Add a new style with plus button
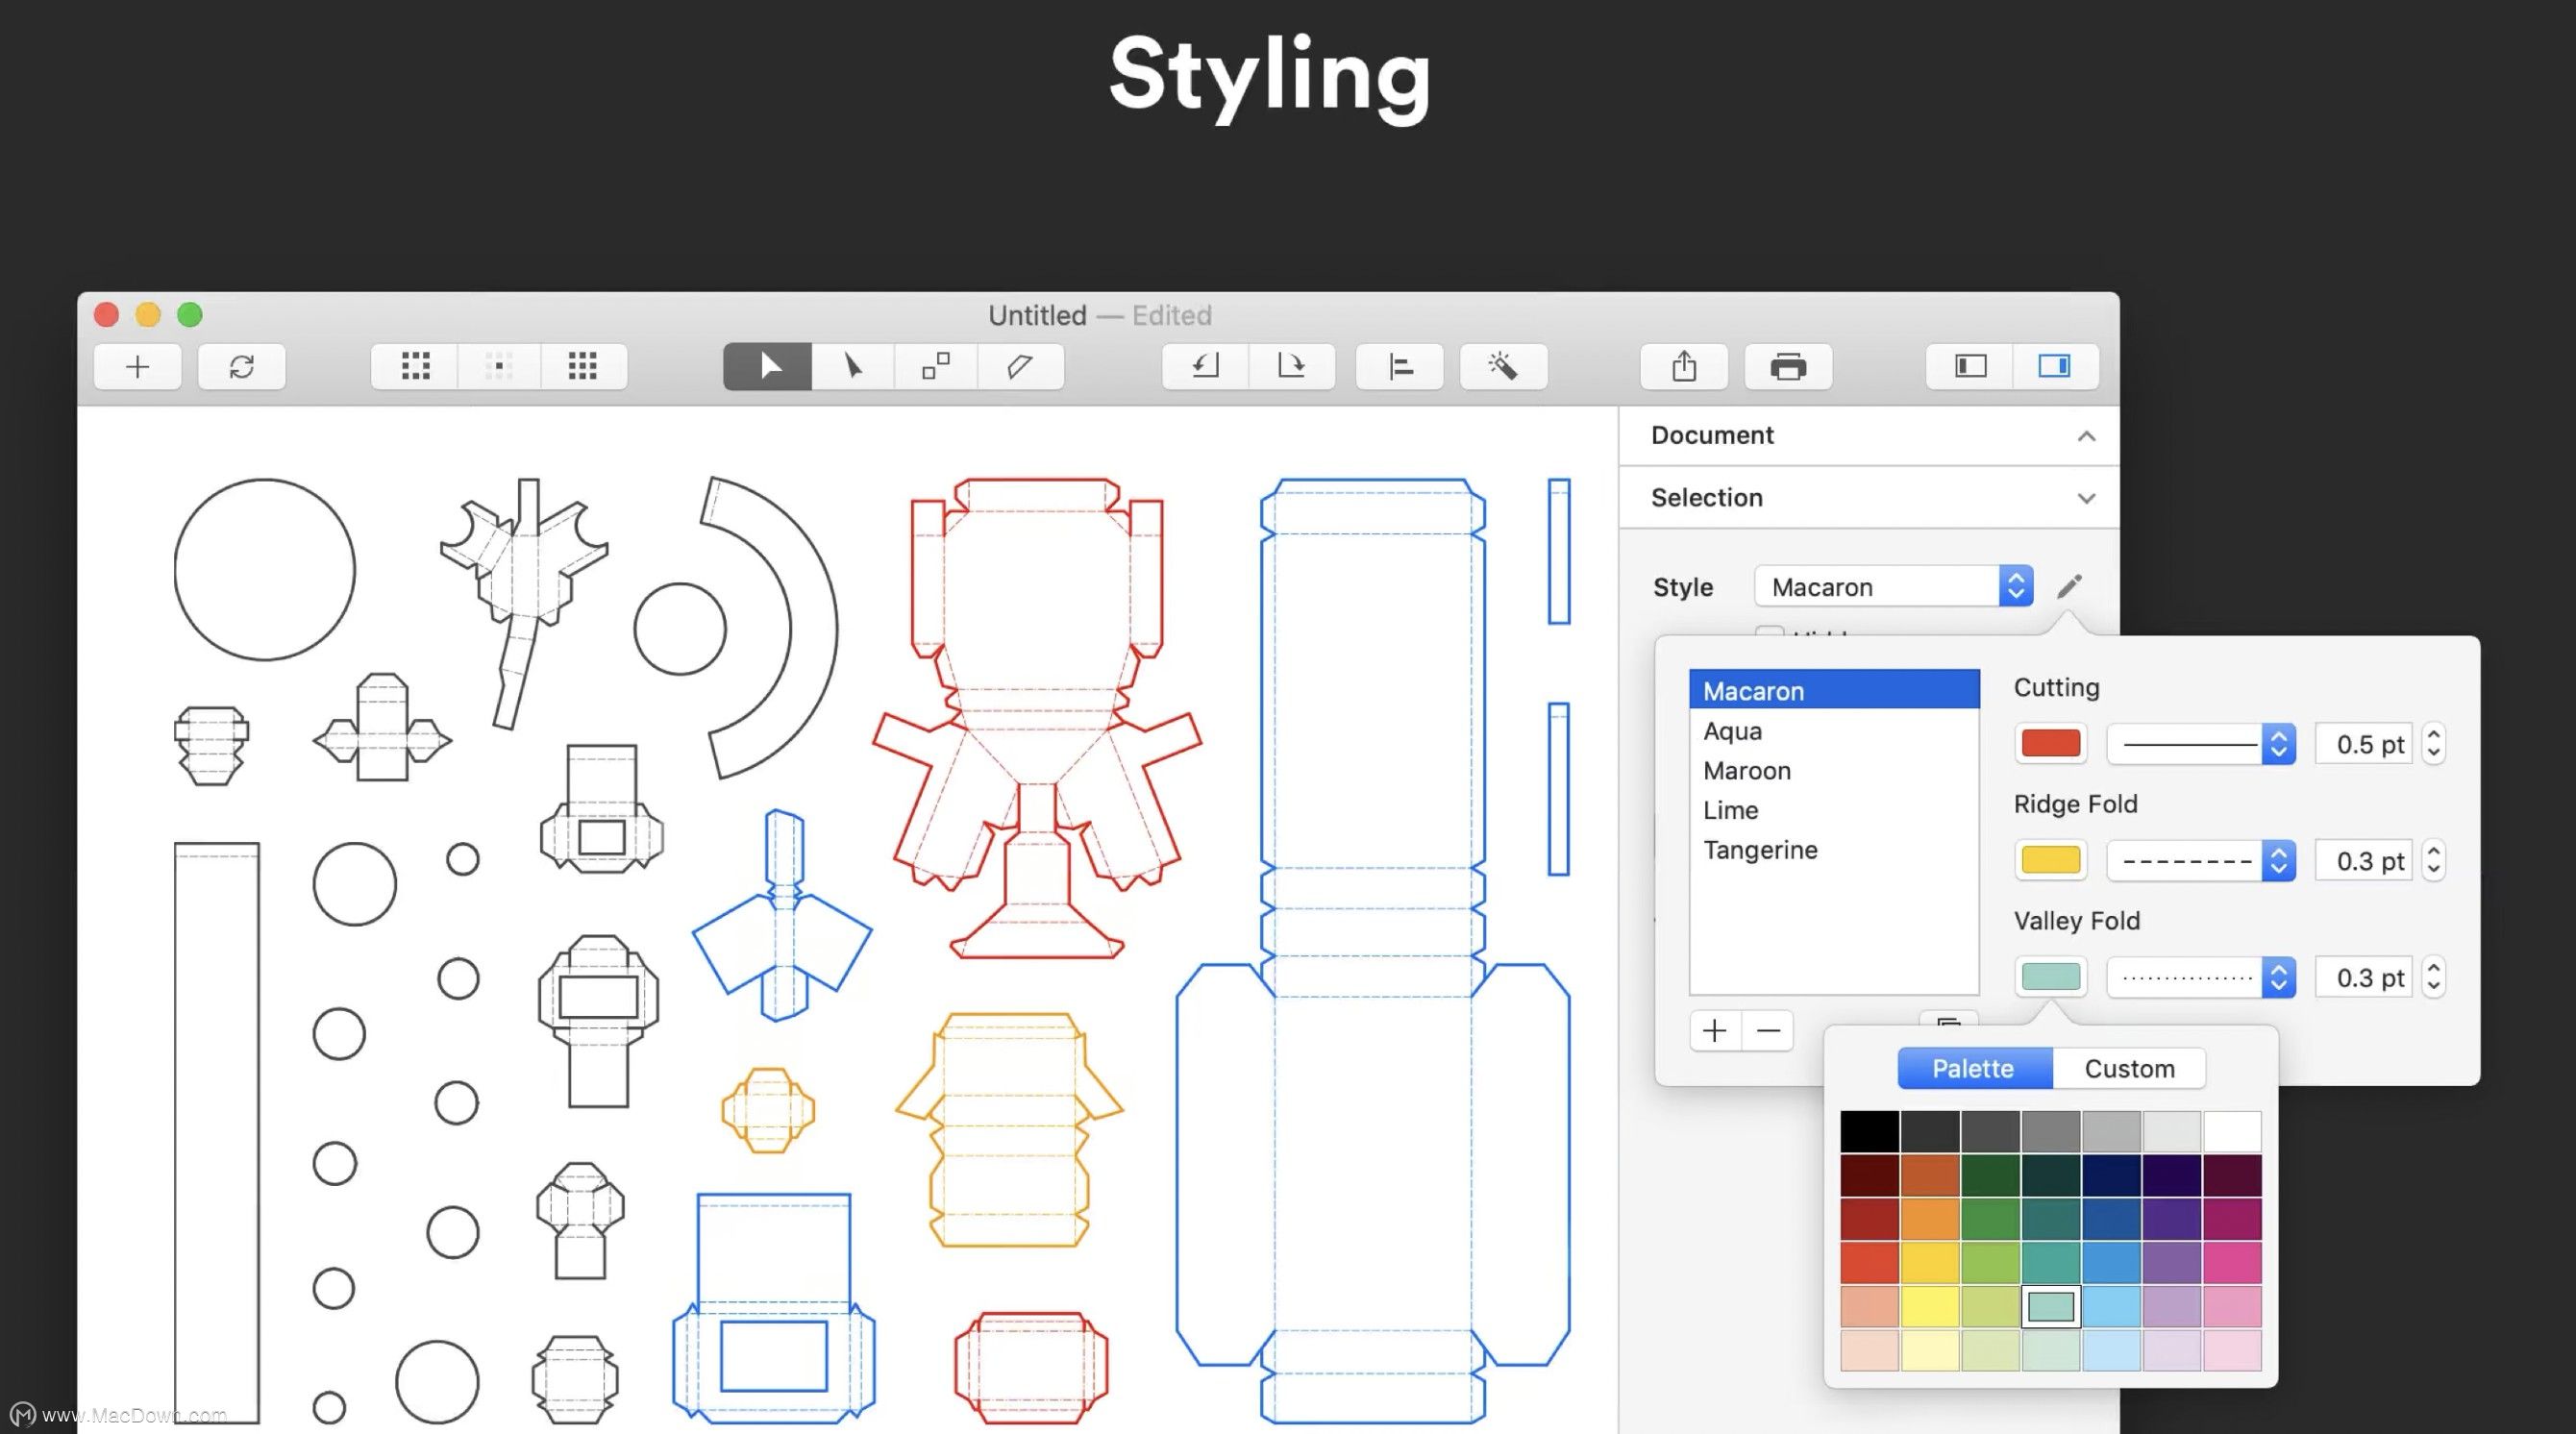This screenshot has width=2576, height=1434. click(1715, 1031)
